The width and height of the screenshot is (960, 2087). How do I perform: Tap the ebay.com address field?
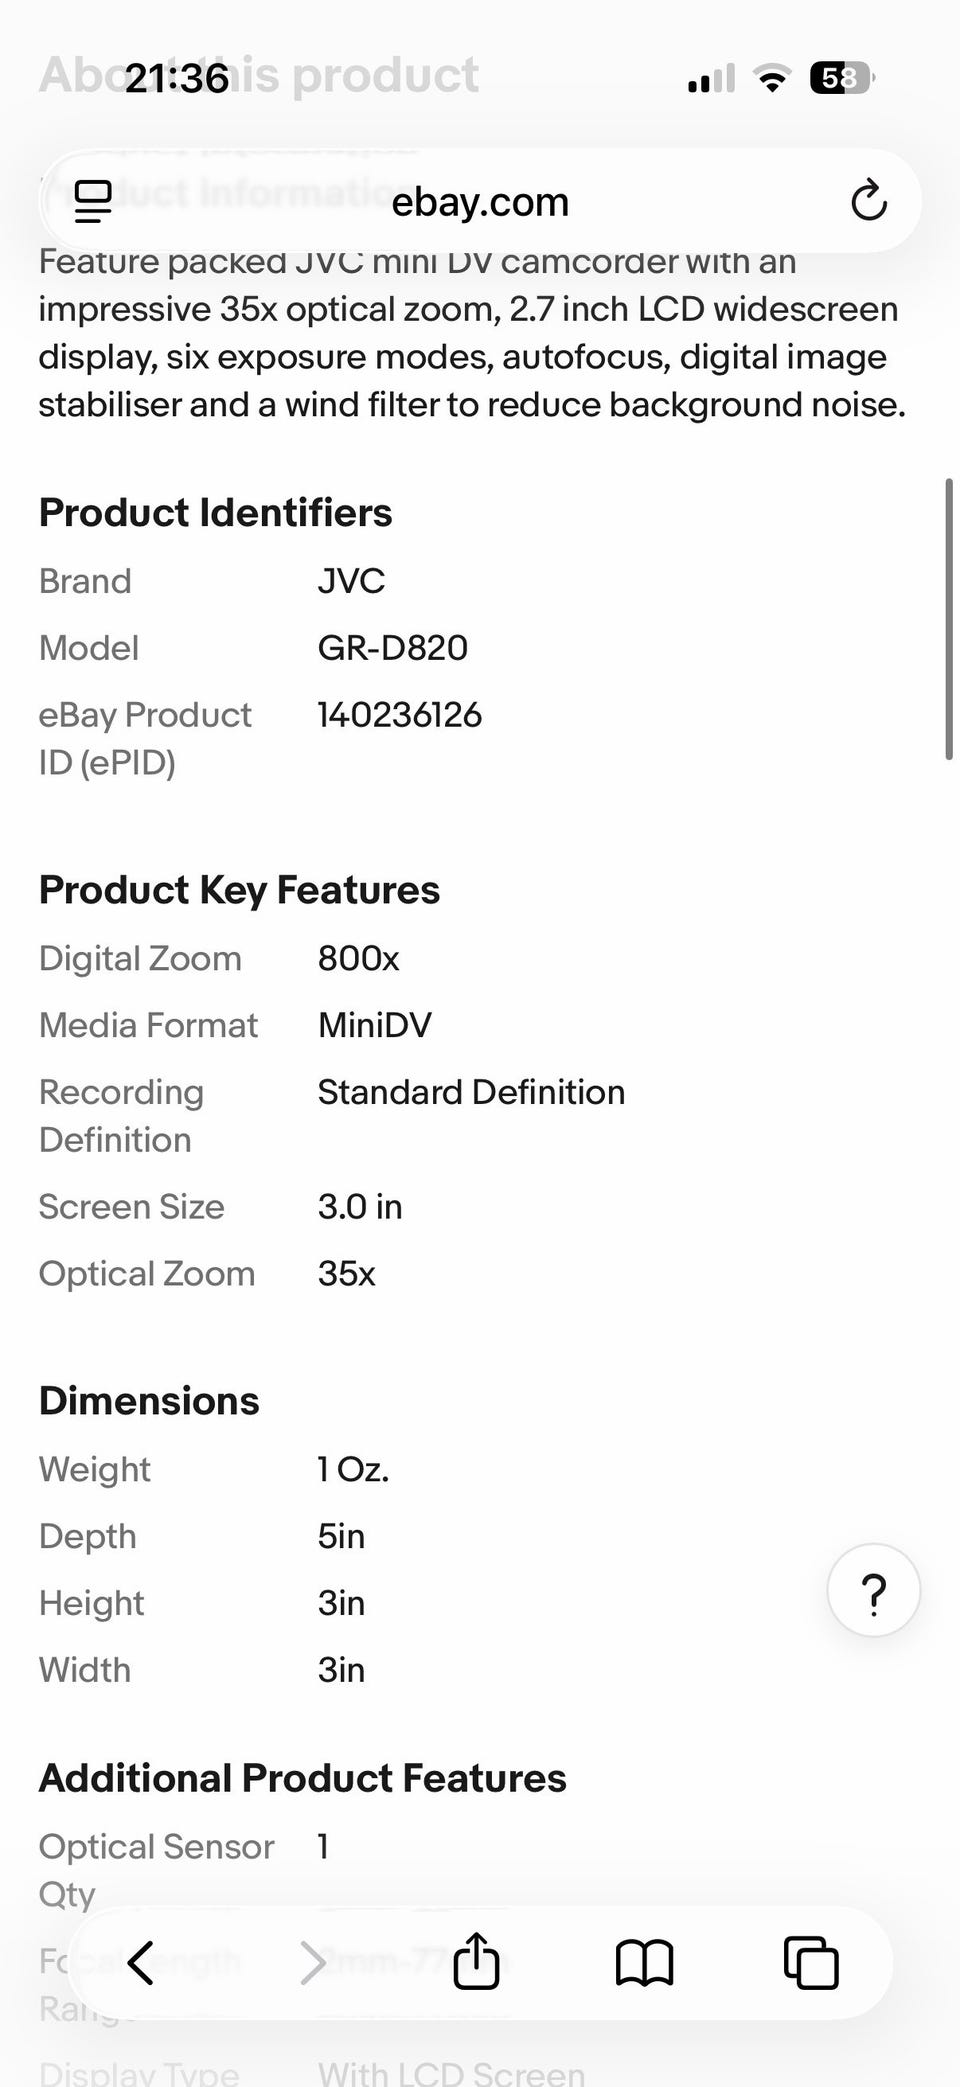[480, 202]
